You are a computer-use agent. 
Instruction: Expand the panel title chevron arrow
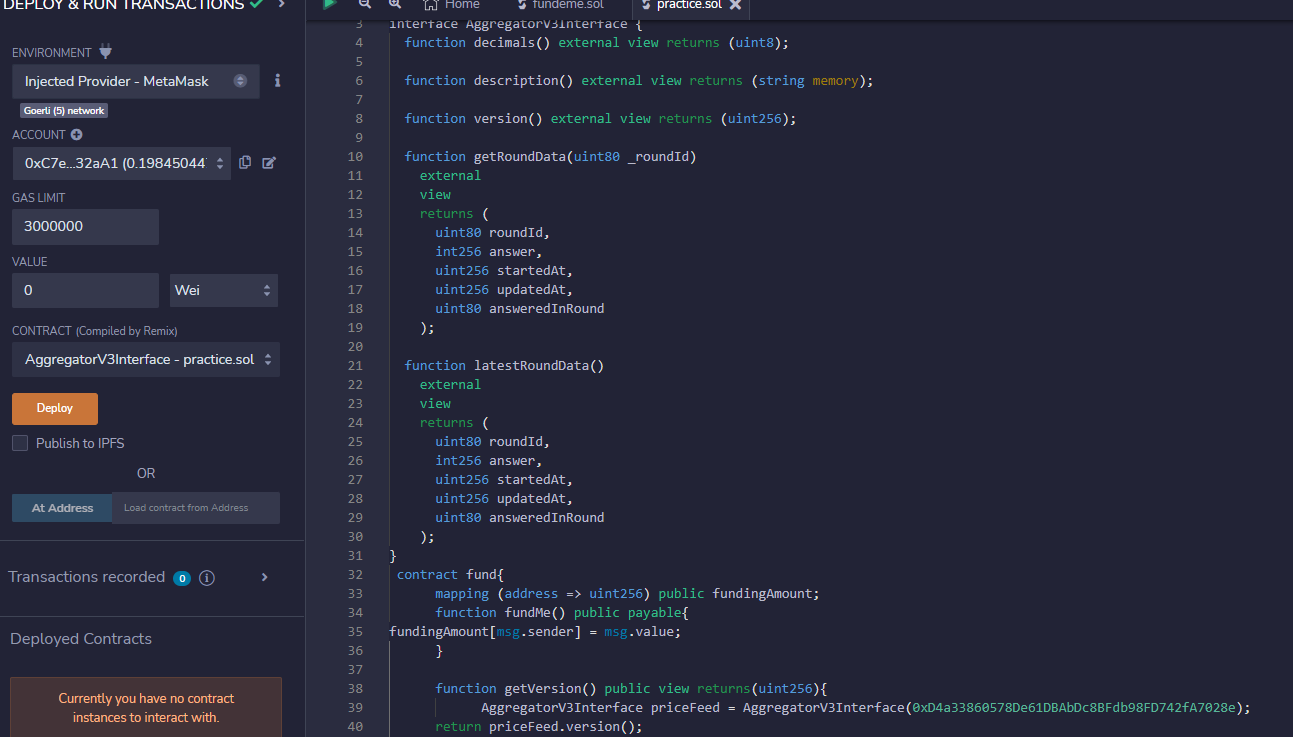coord(281,5)
